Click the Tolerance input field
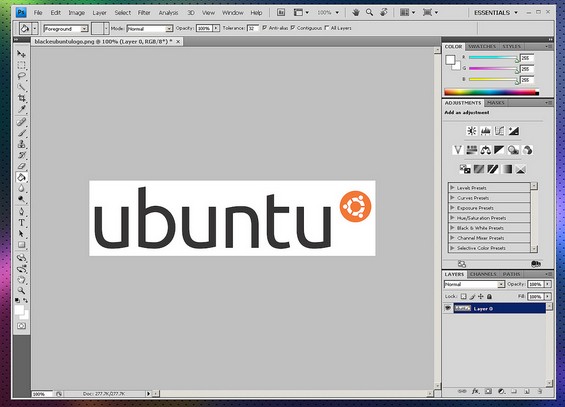565x407 pixels. [253, 28]
